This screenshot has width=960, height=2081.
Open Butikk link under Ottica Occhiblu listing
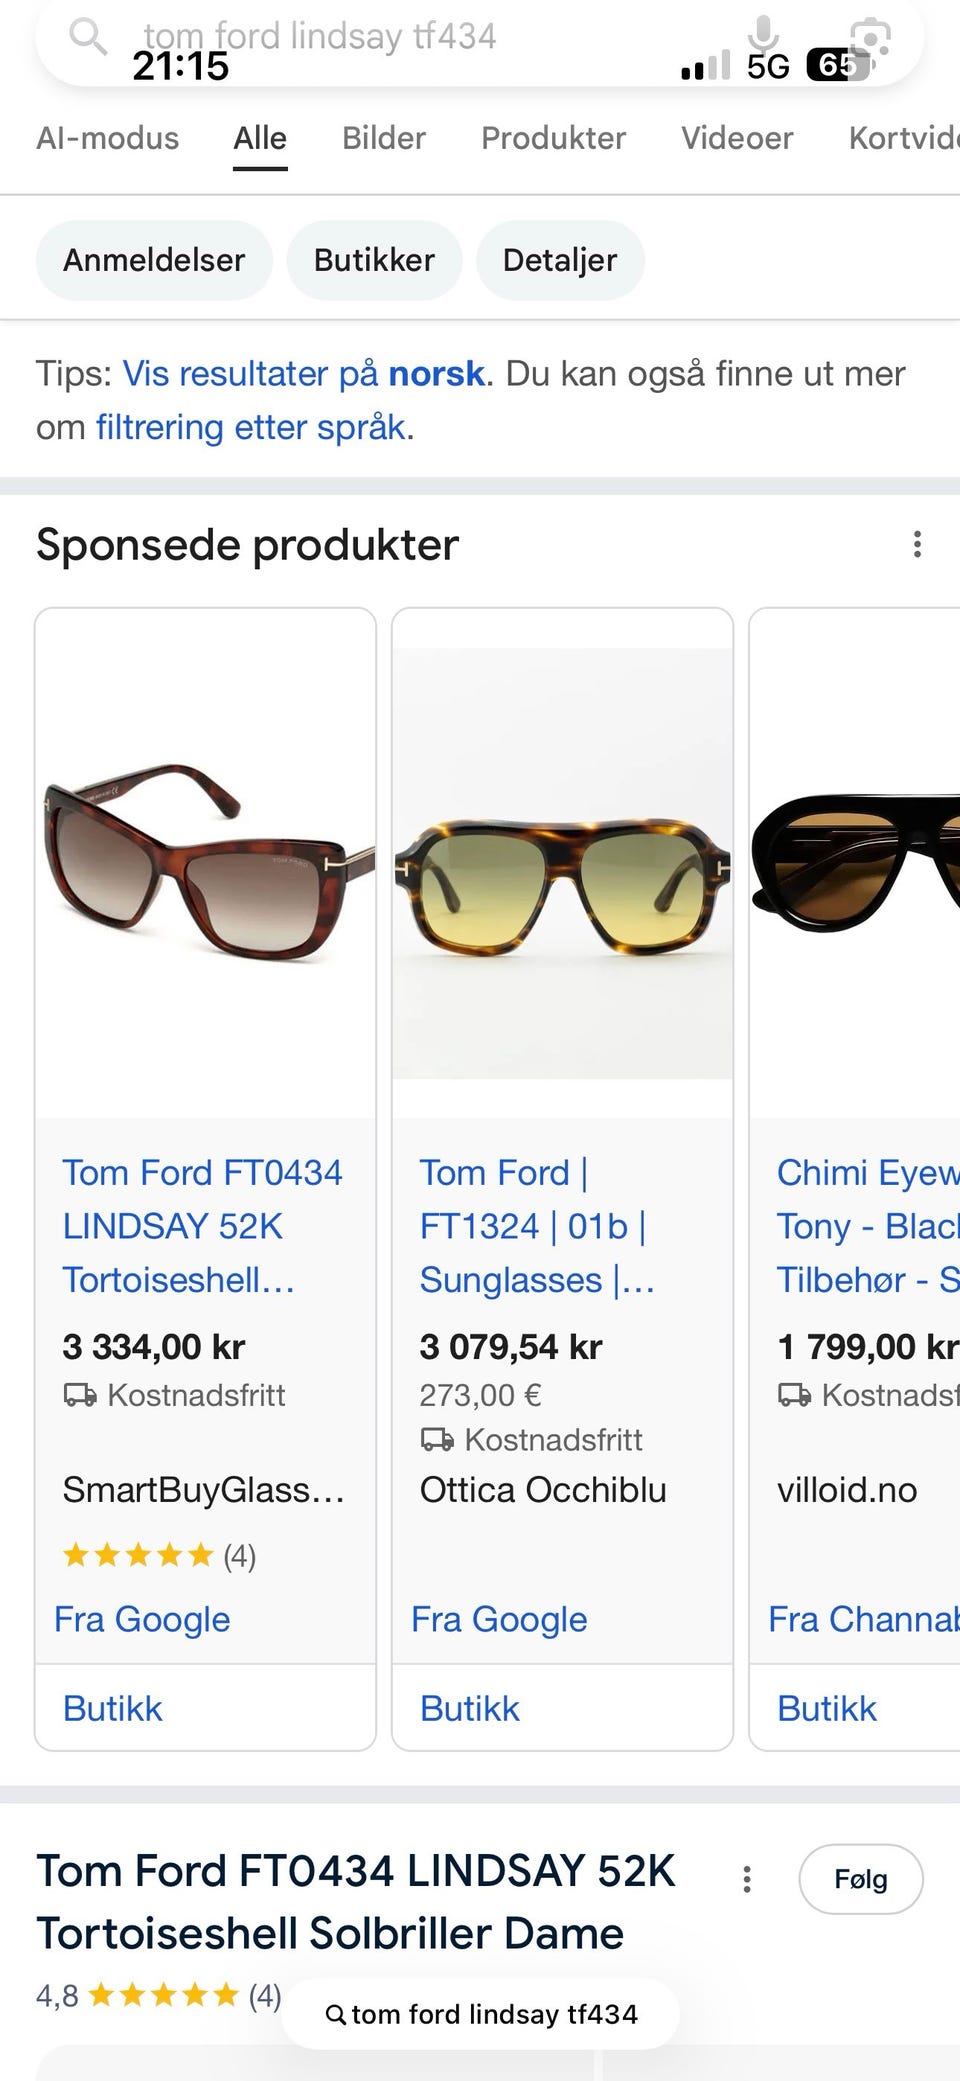[x=470, y=1708]
